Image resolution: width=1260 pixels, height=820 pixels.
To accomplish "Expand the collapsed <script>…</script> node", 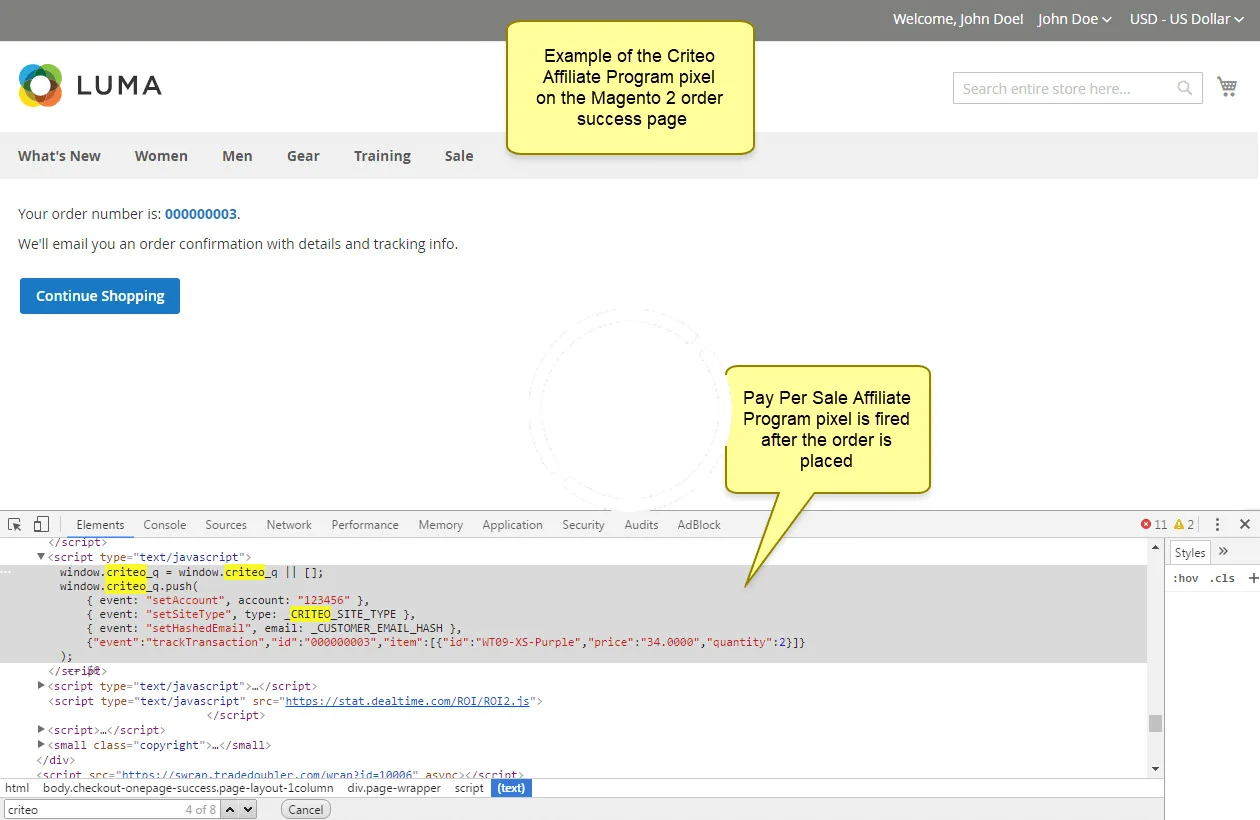I will coord(42,730).
